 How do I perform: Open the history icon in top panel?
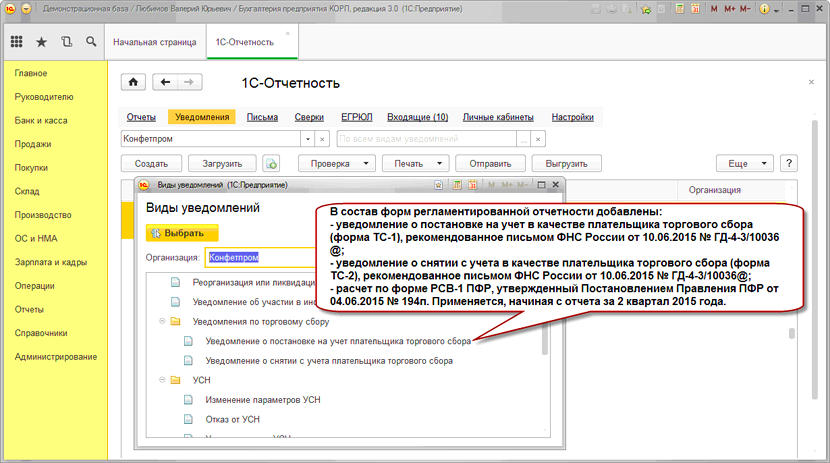pos(66,43)
